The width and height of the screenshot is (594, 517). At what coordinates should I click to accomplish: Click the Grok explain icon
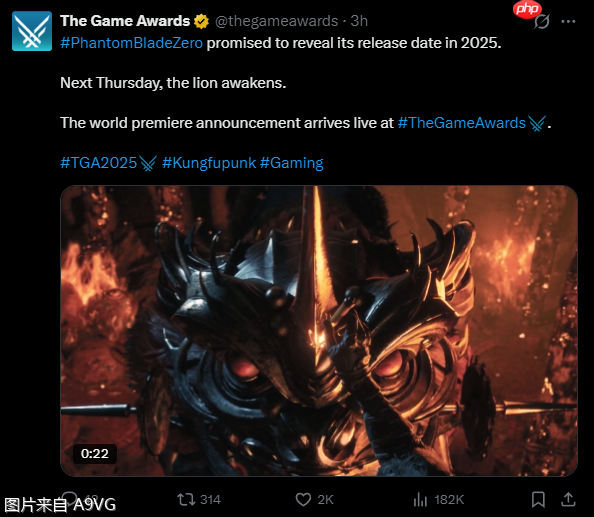(x=542, y=22)
